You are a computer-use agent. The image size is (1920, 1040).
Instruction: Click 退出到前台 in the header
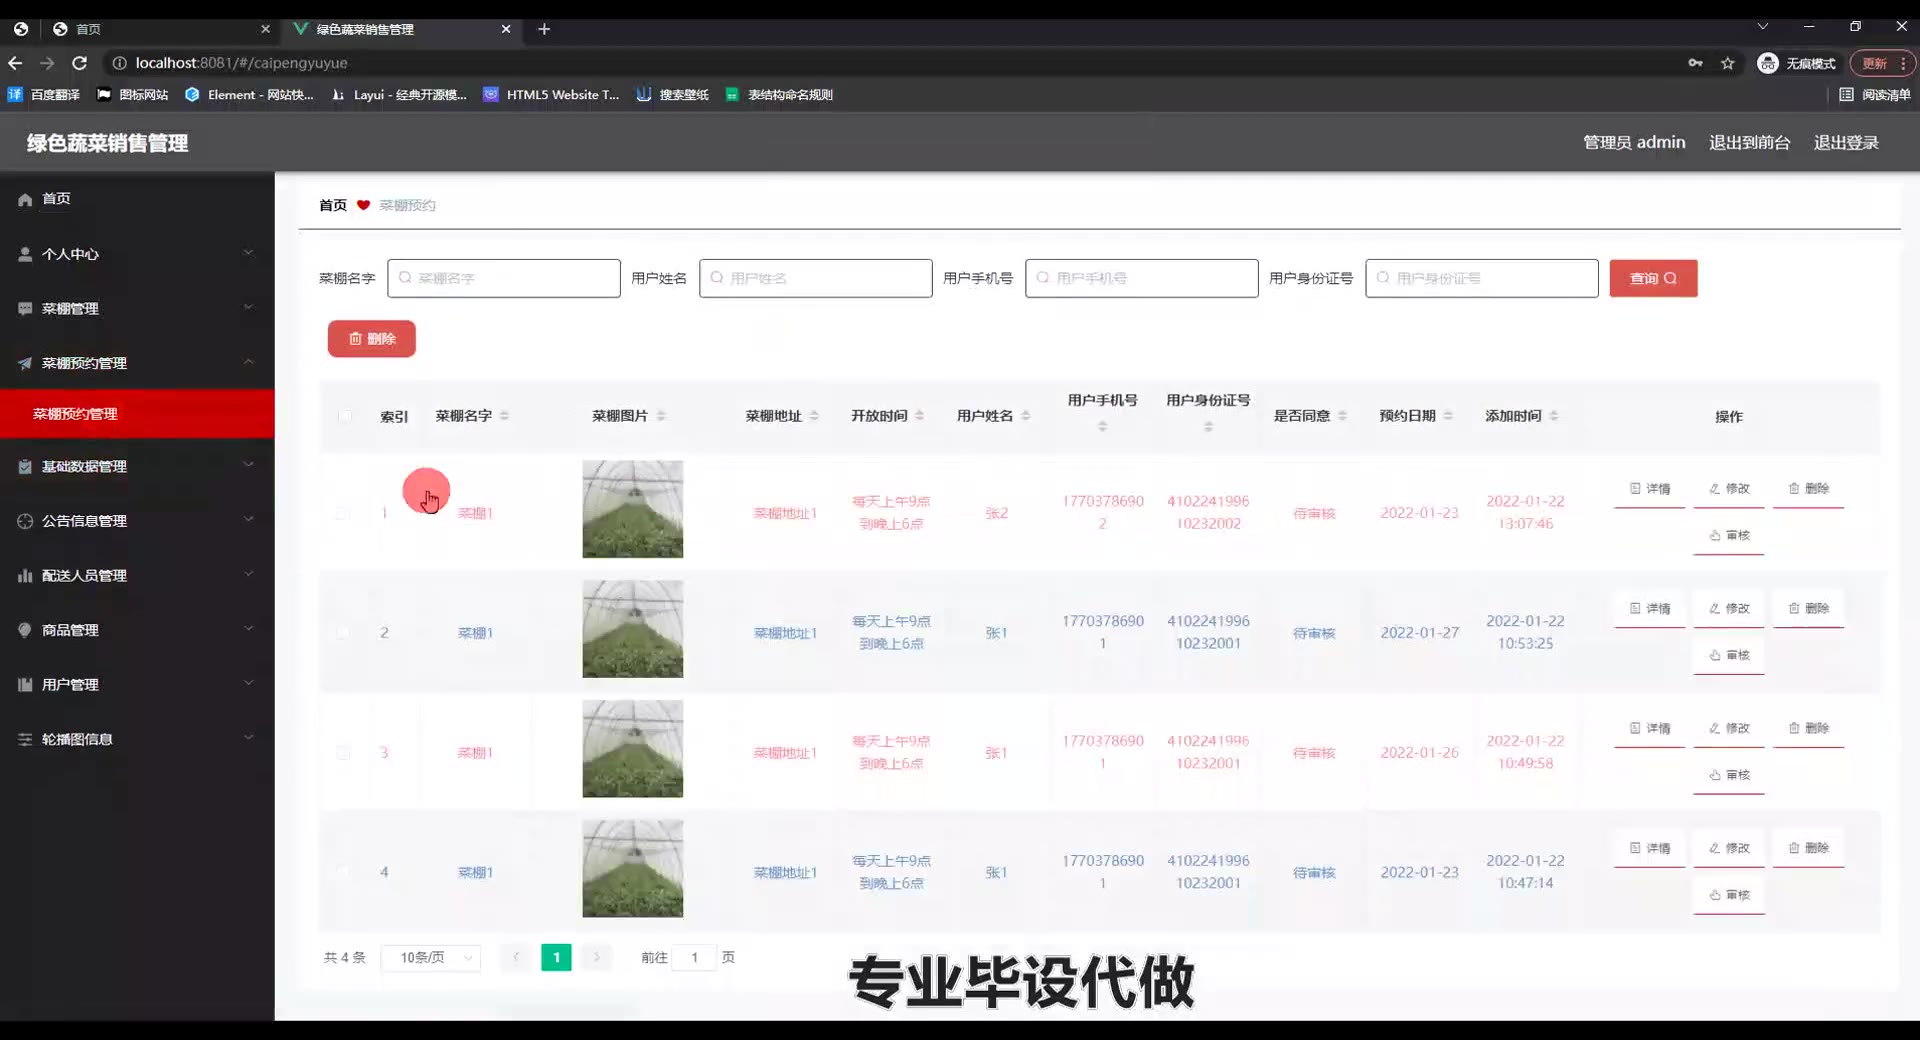[x=1750, y=143]
